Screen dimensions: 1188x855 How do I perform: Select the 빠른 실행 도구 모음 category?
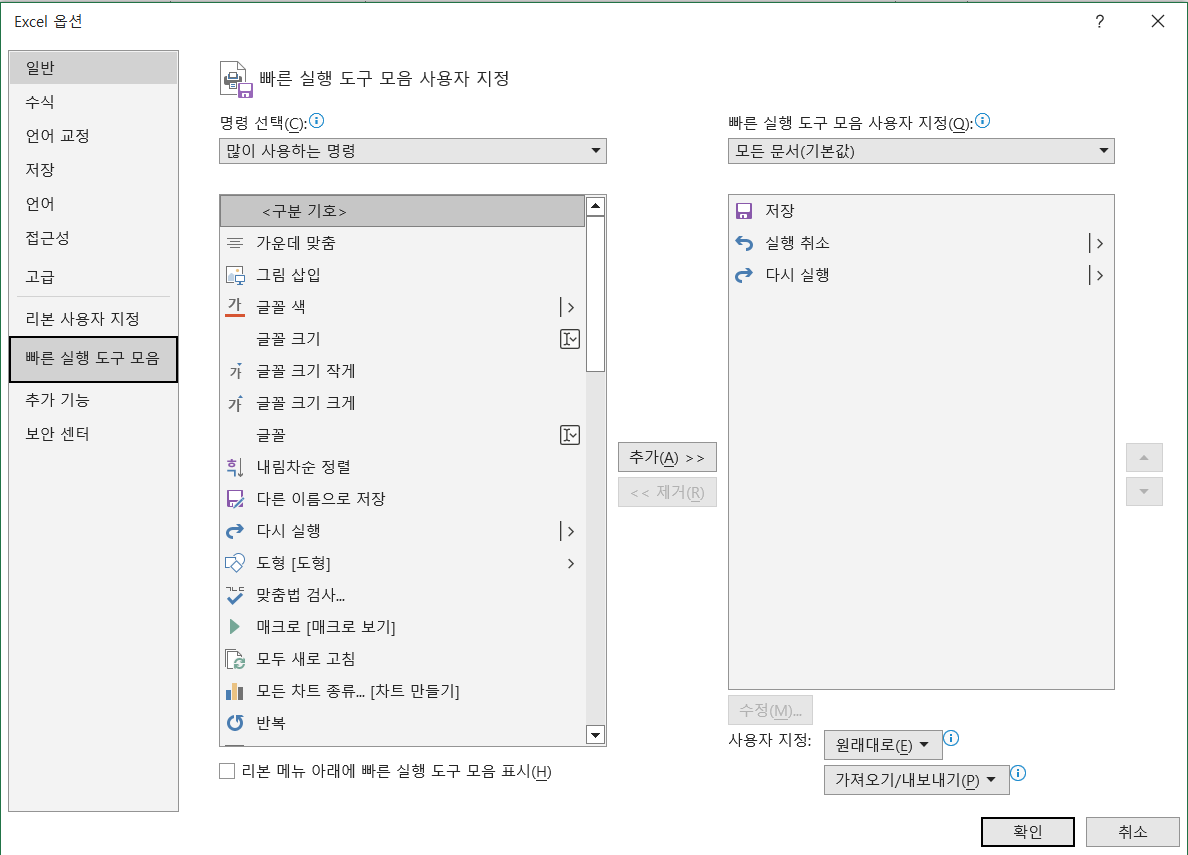click(x=94, y=359)
